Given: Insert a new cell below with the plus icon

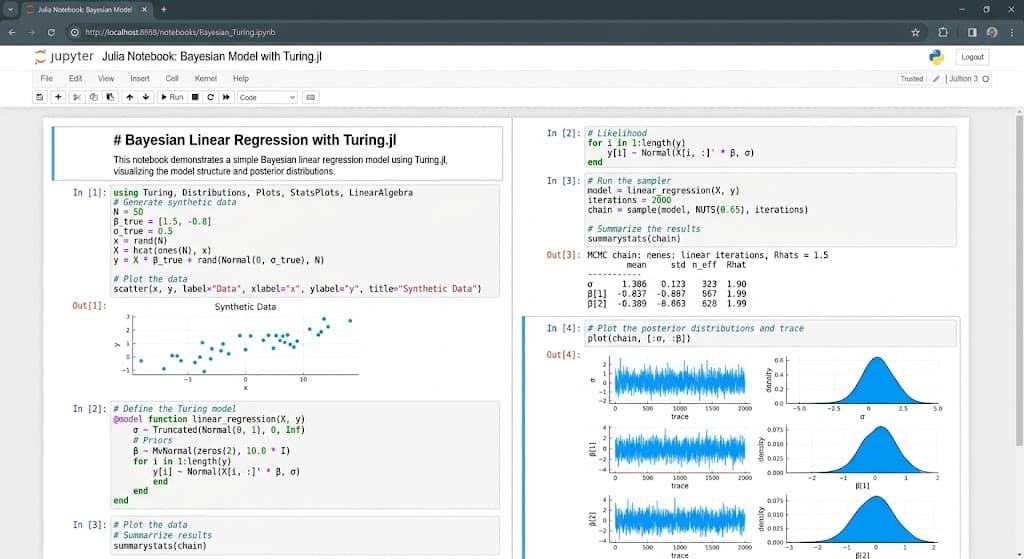Looking at the screenshot, I should [x=58, y=97].
